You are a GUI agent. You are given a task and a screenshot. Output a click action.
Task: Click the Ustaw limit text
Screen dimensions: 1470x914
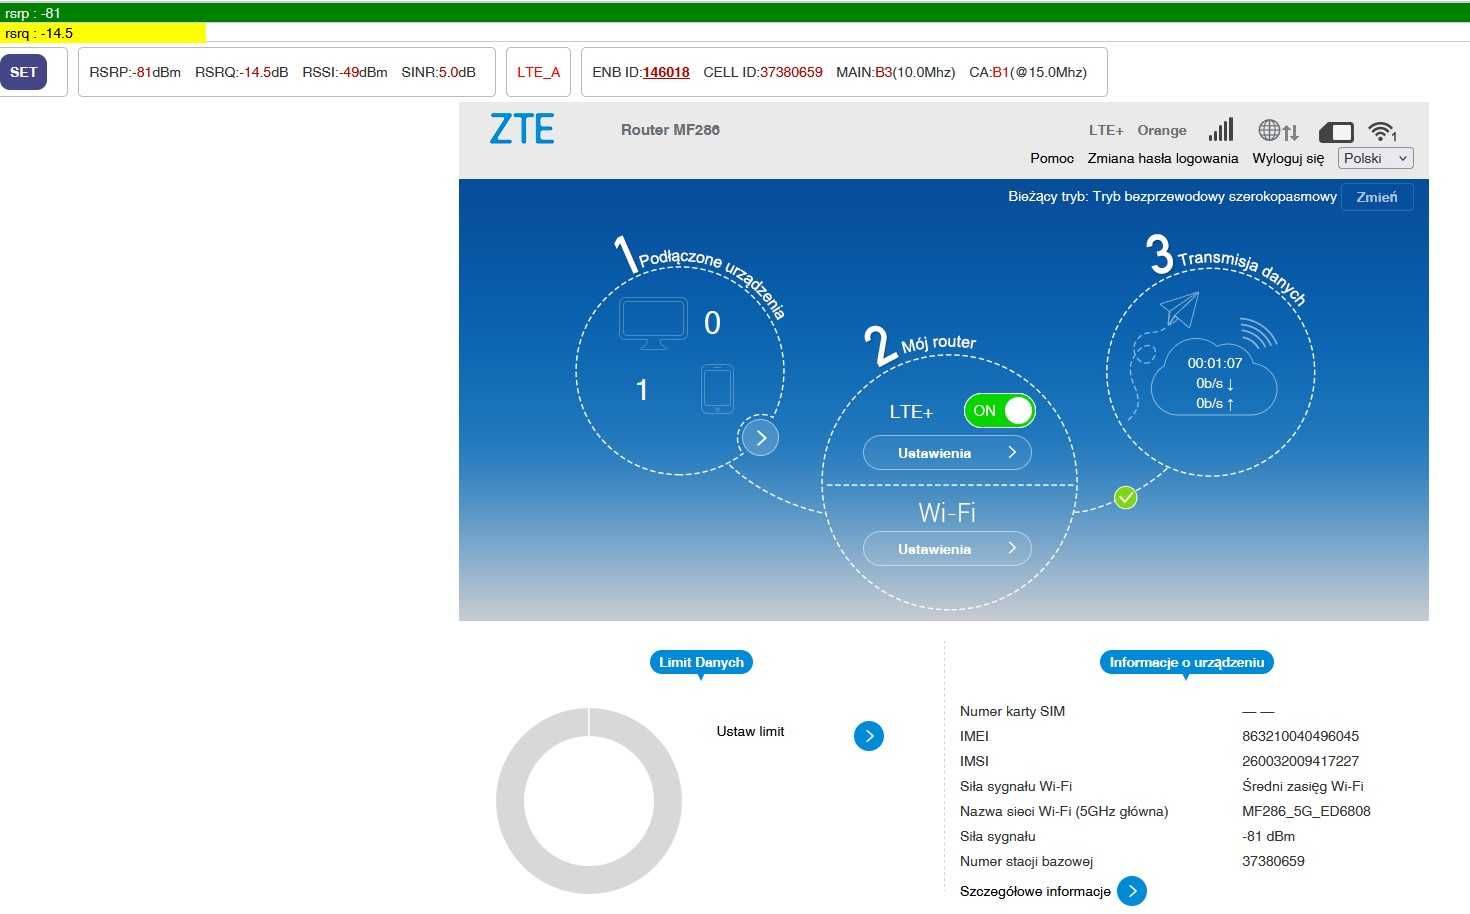coord(750,731)
